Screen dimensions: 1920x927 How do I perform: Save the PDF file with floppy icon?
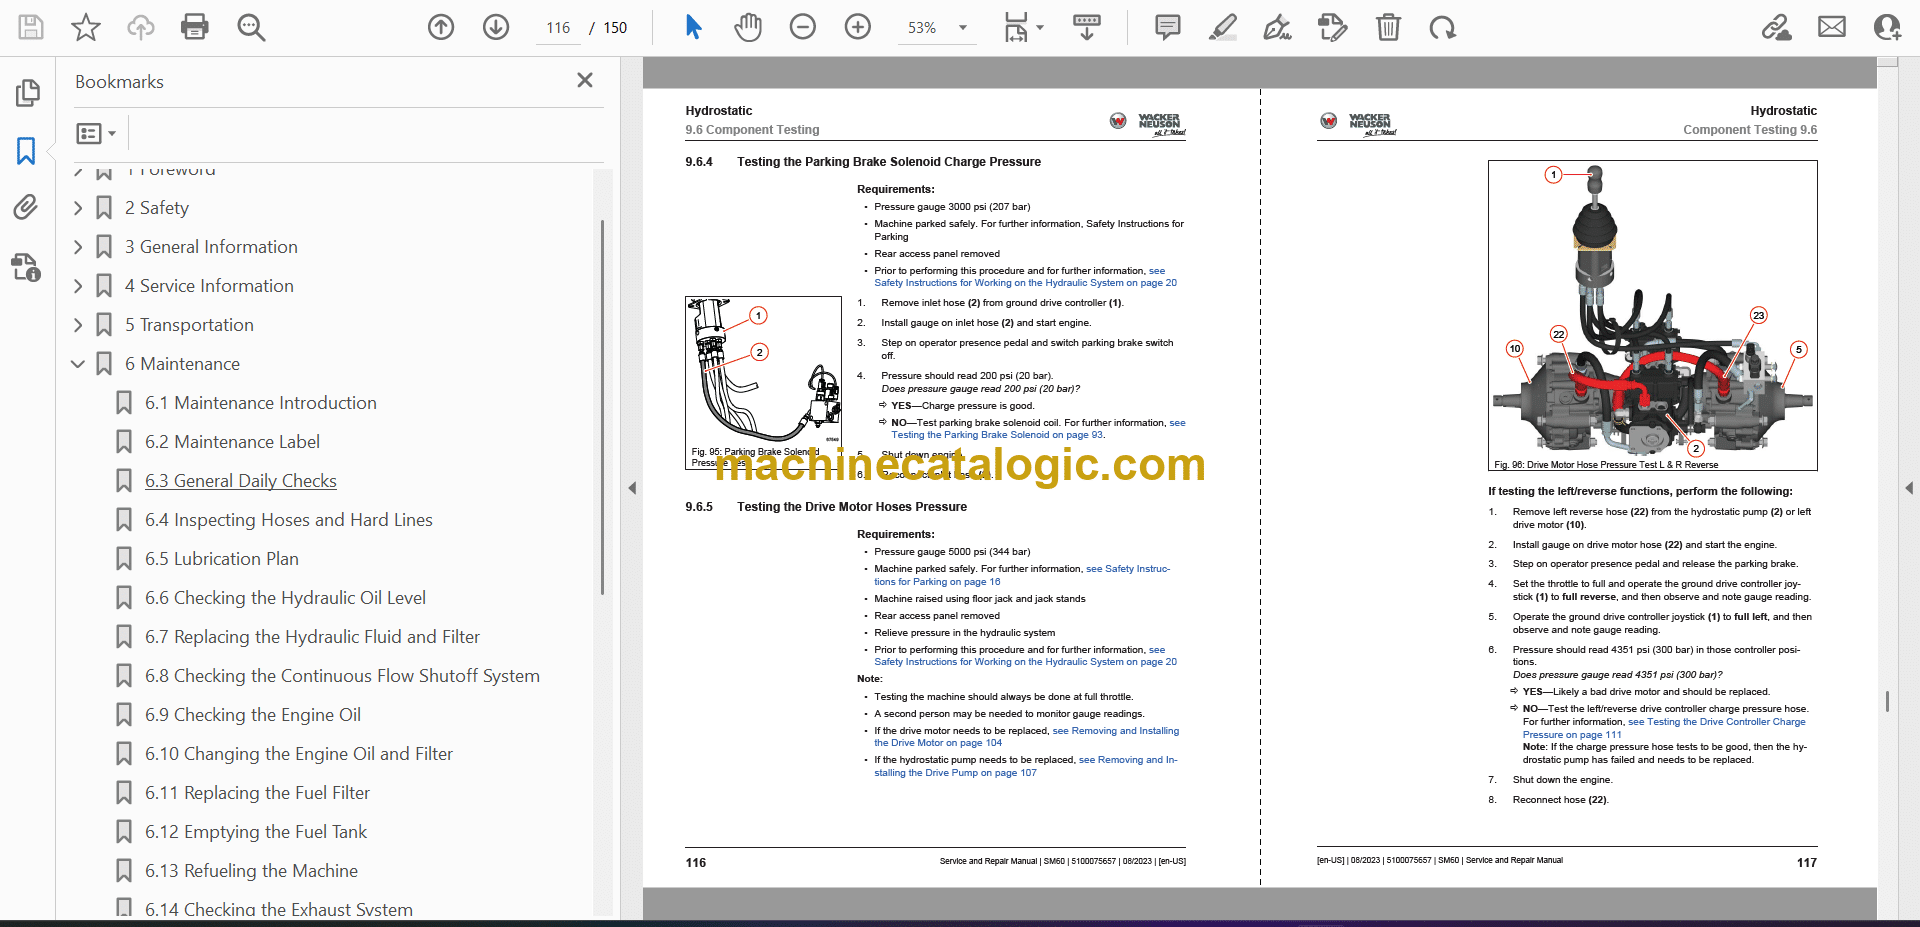31,27
